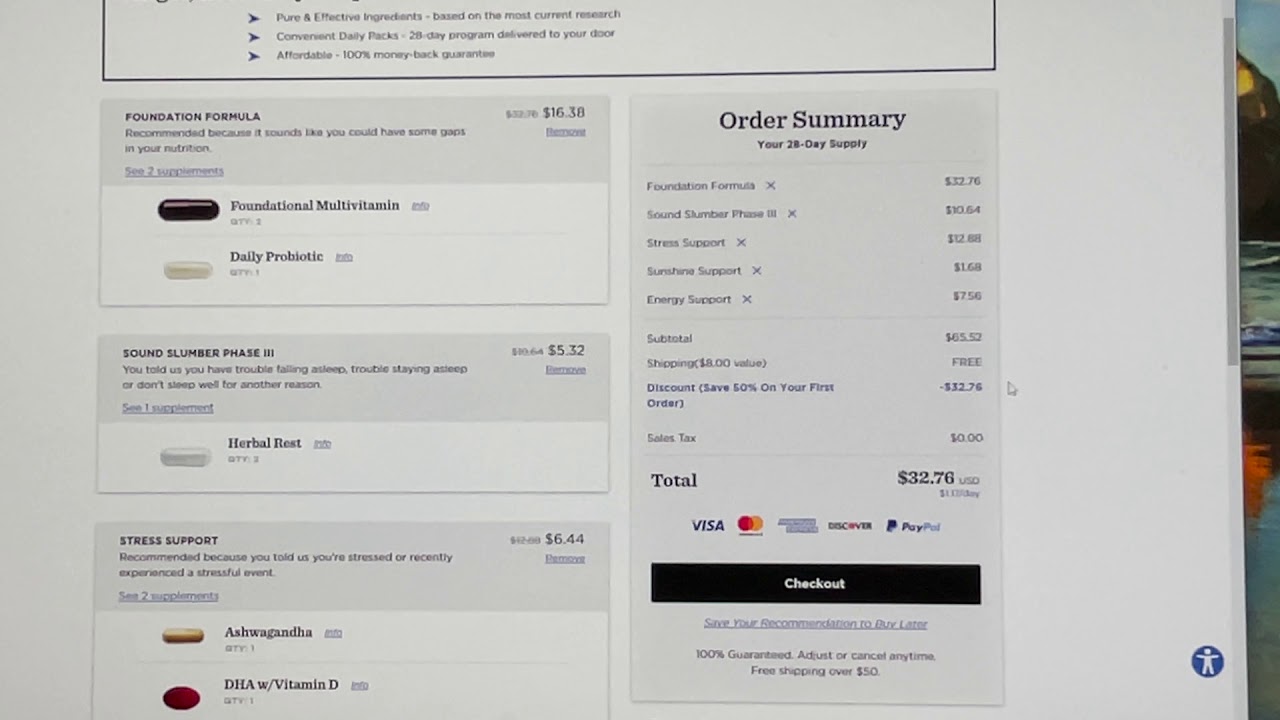Expand See 1 supplement under Sound Slumber
The height and width of the screenshot is (720, 1280).
167,408
